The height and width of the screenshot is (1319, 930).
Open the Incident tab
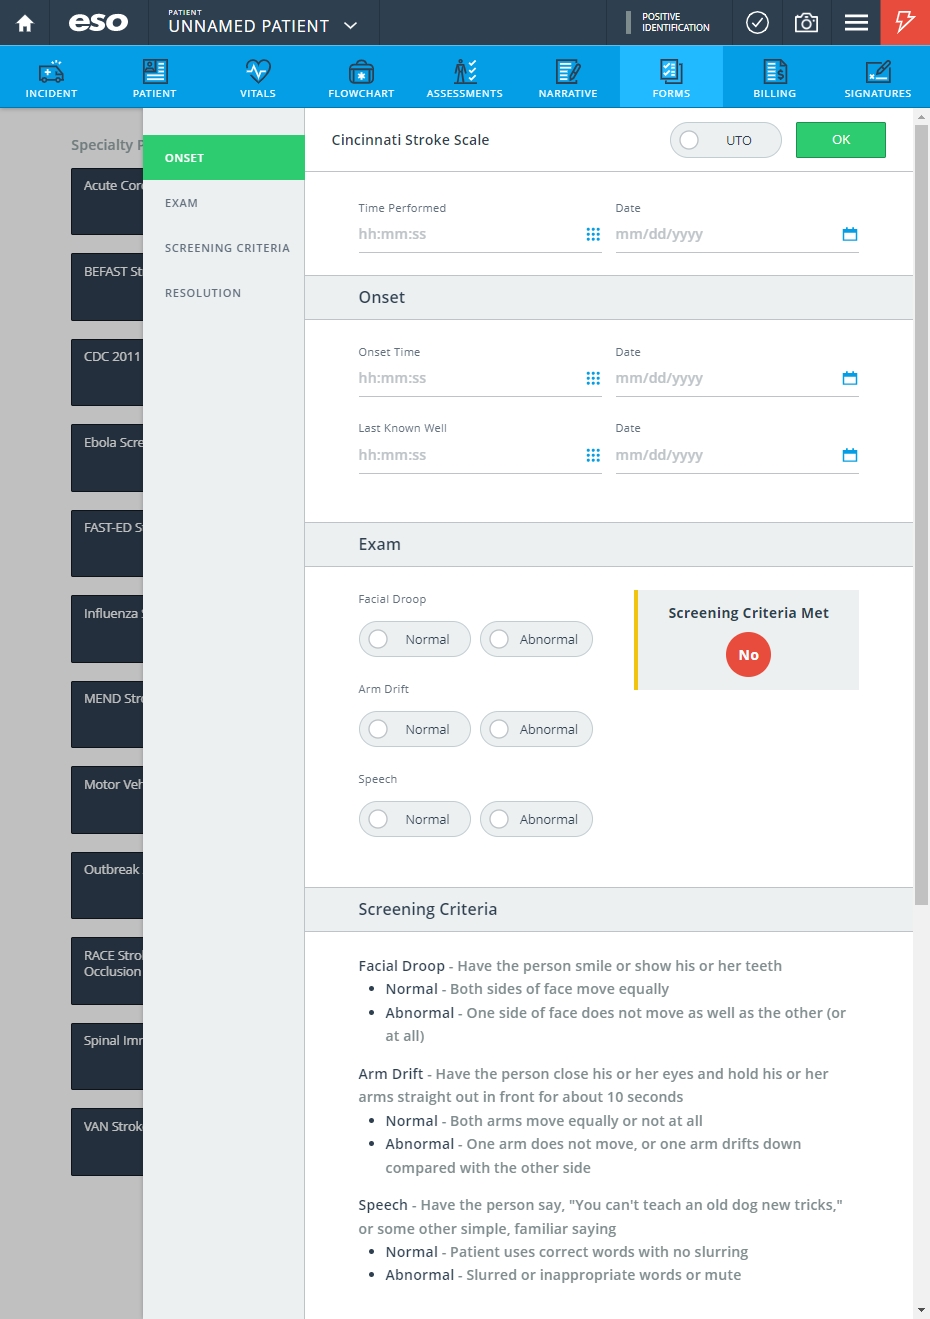51,77
